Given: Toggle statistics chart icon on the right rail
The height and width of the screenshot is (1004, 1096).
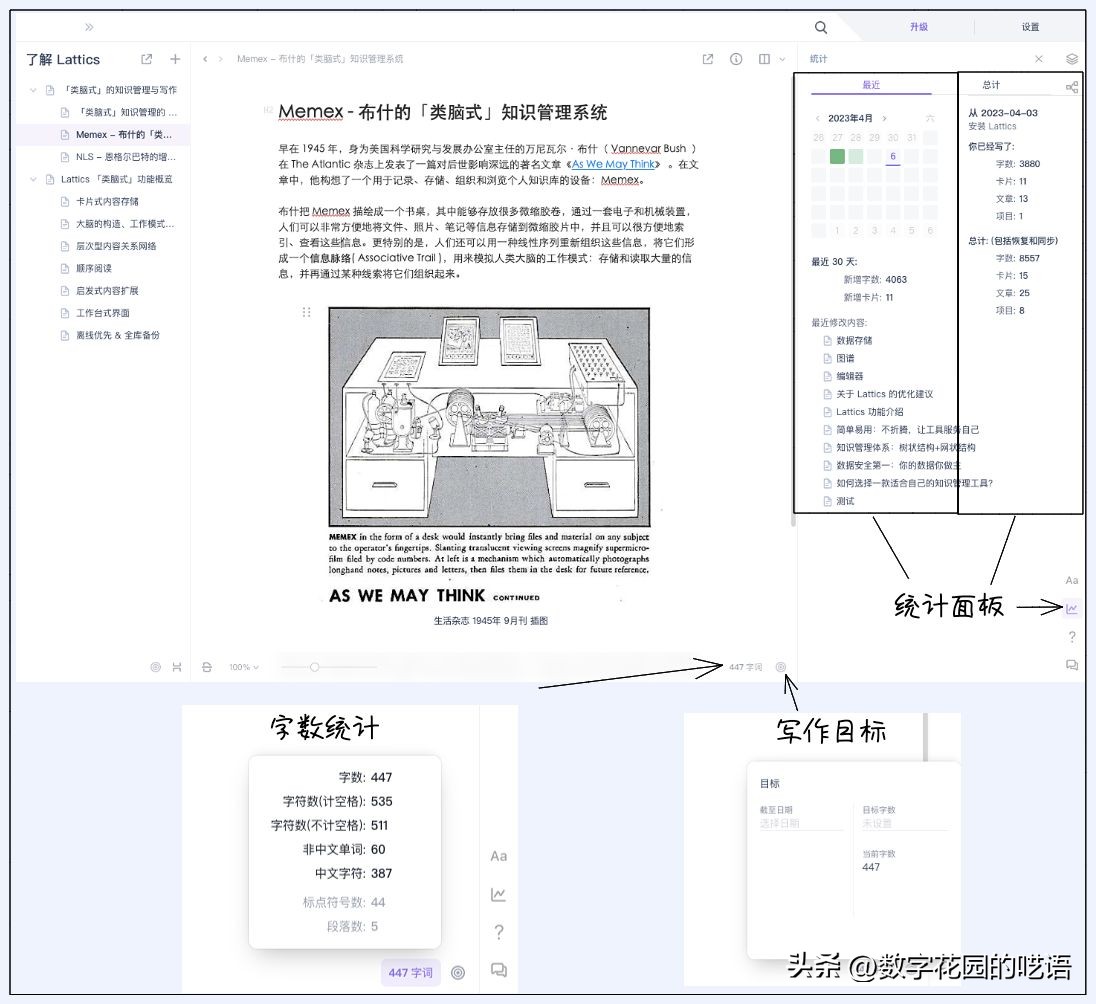Looking at the screenshot, I should coord(1072,609).
